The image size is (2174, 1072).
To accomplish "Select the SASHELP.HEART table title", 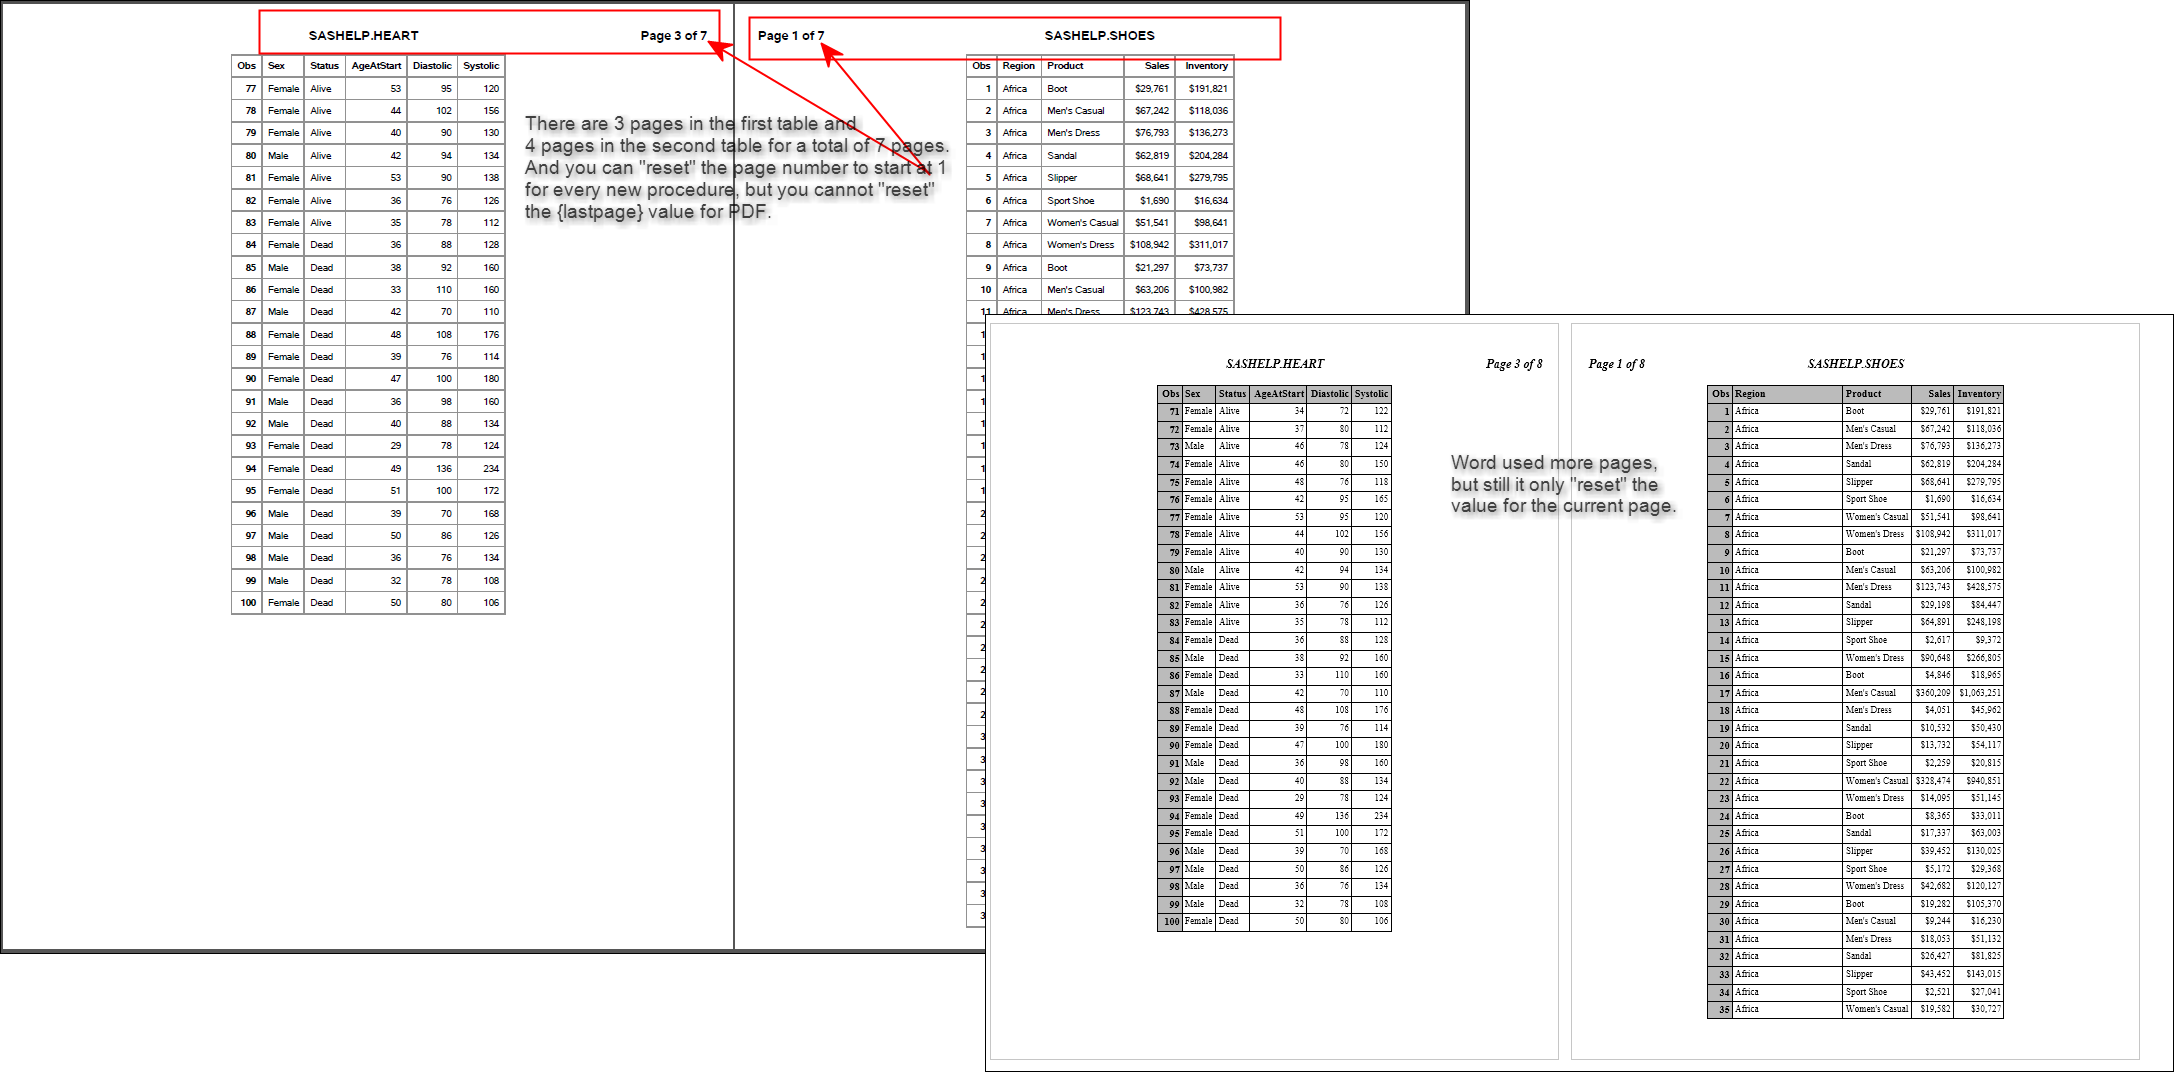I will (x=364, y=35).
